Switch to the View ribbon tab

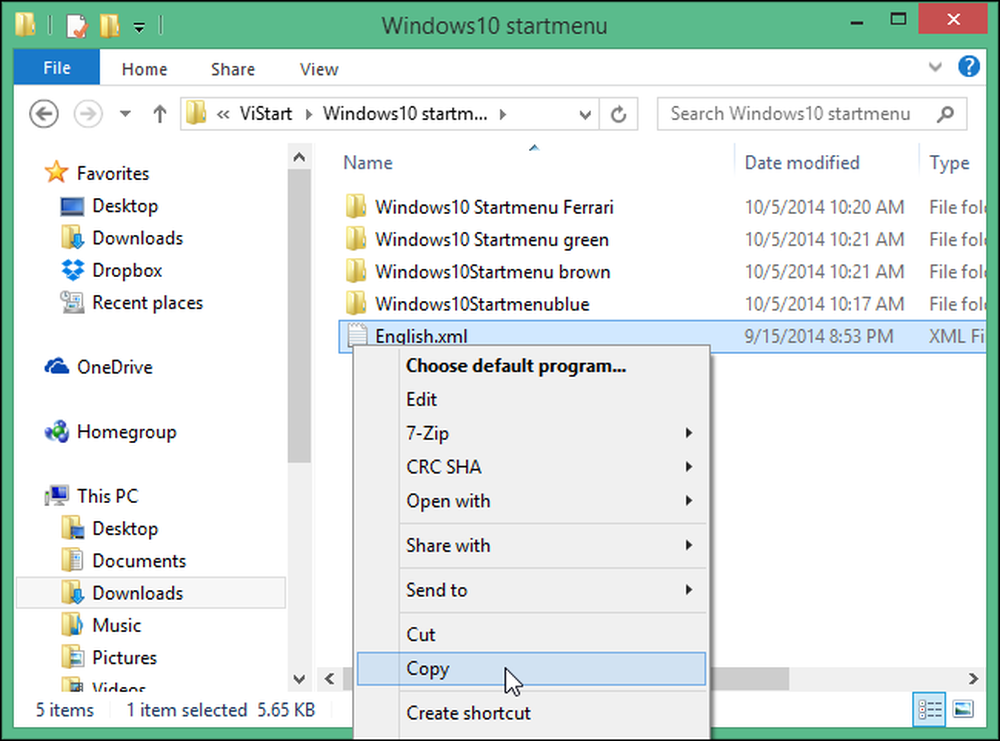point(319,69)
